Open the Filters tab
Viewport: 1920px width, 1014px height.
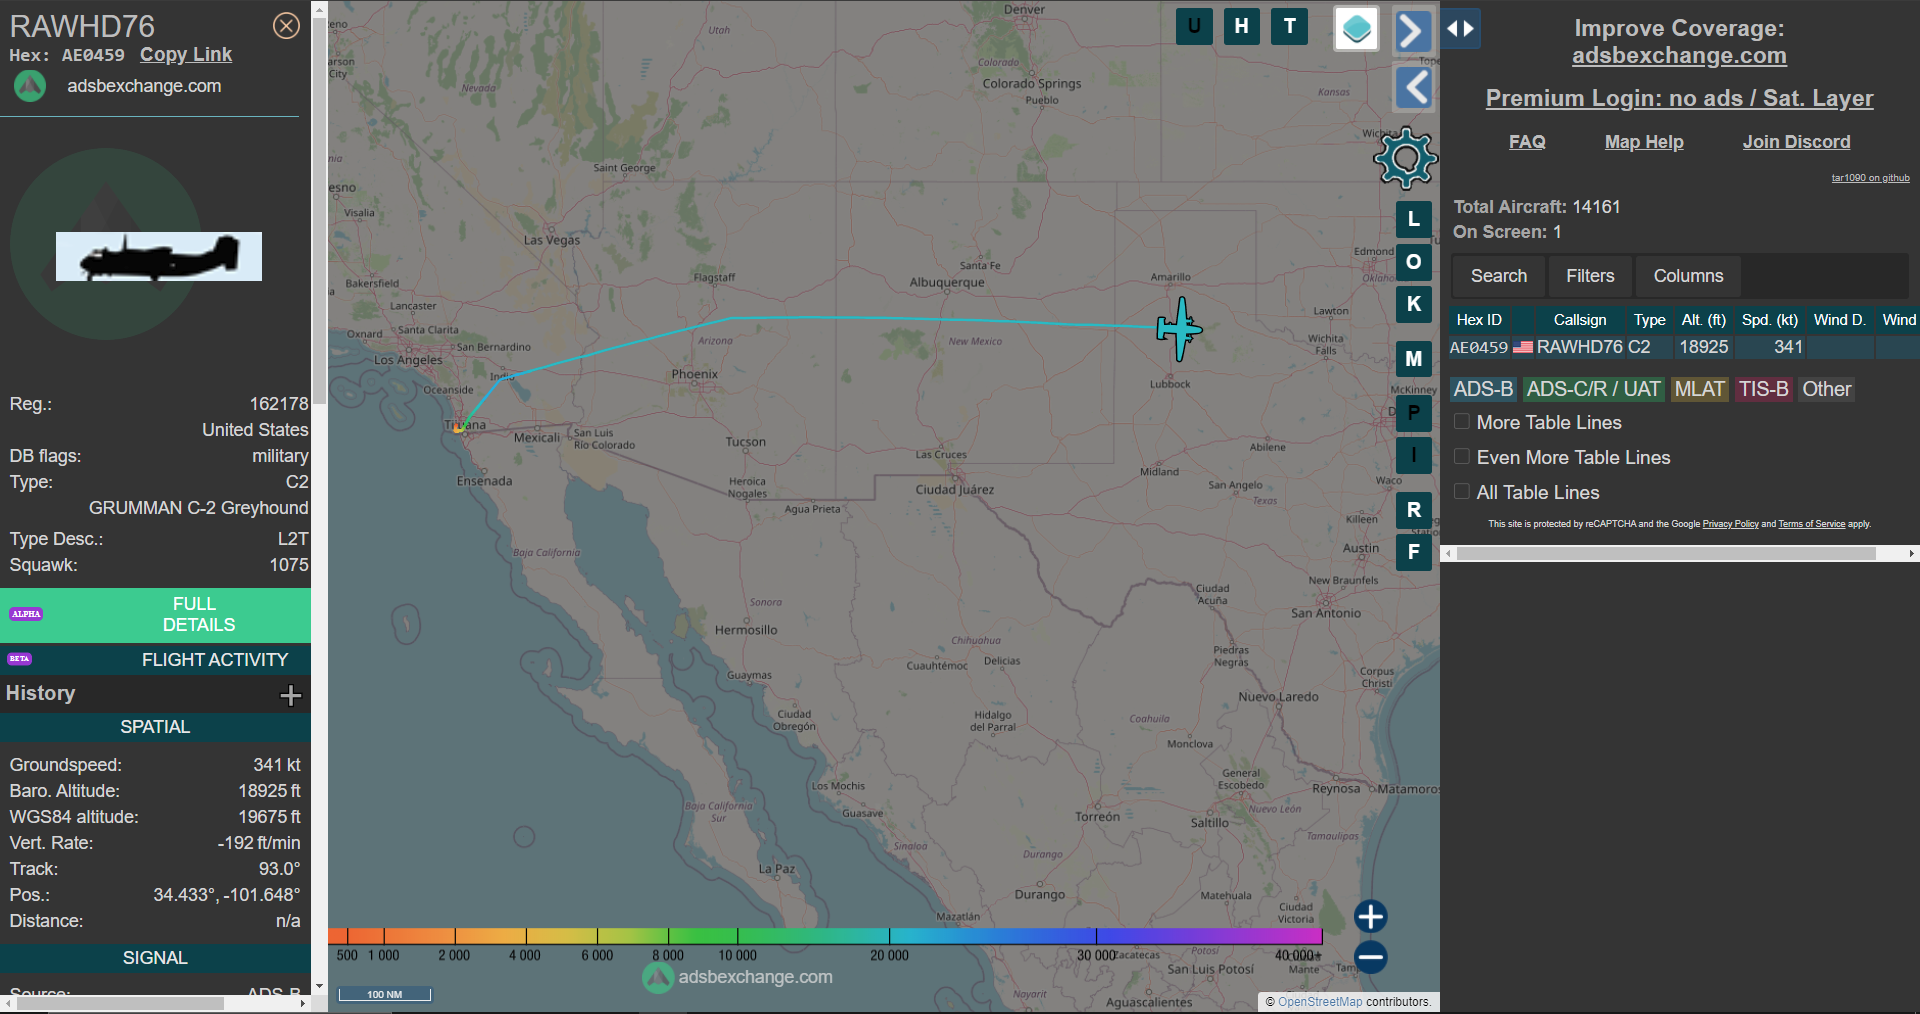click(1590, 276)
